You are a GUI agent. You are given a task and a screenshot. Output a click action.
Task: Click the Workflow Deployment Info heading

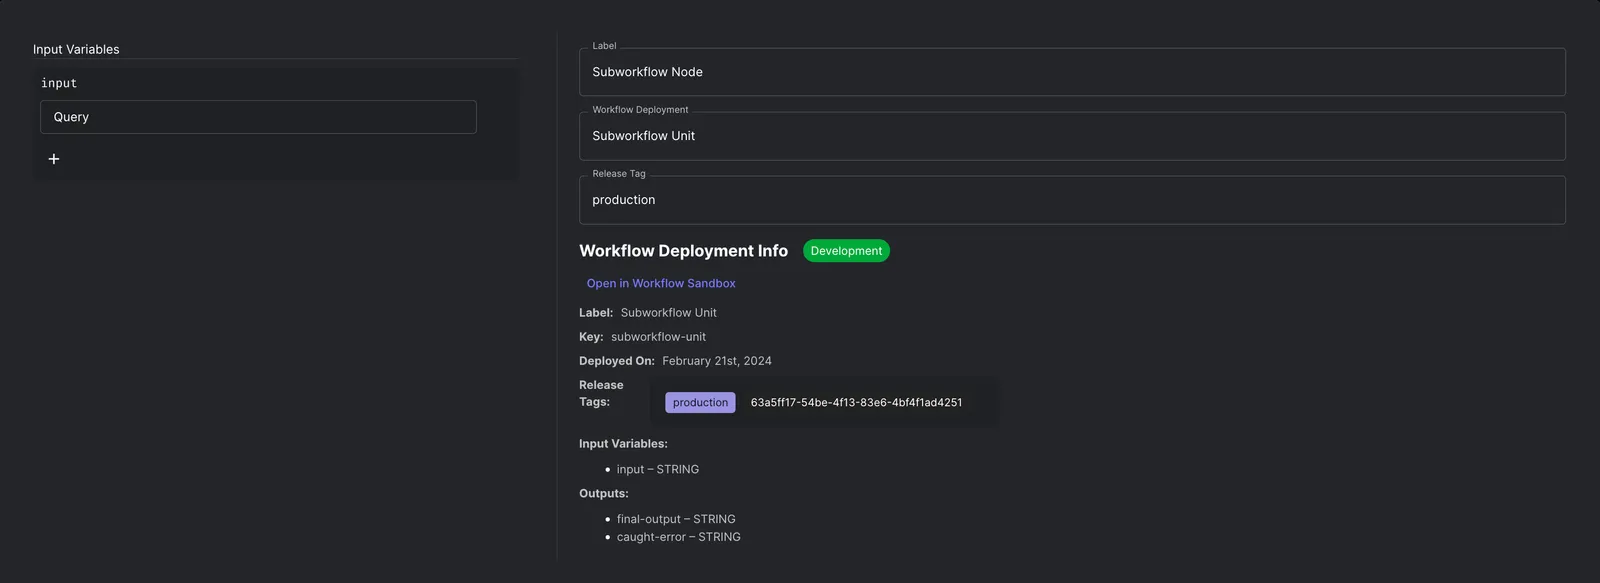[683, 251]
